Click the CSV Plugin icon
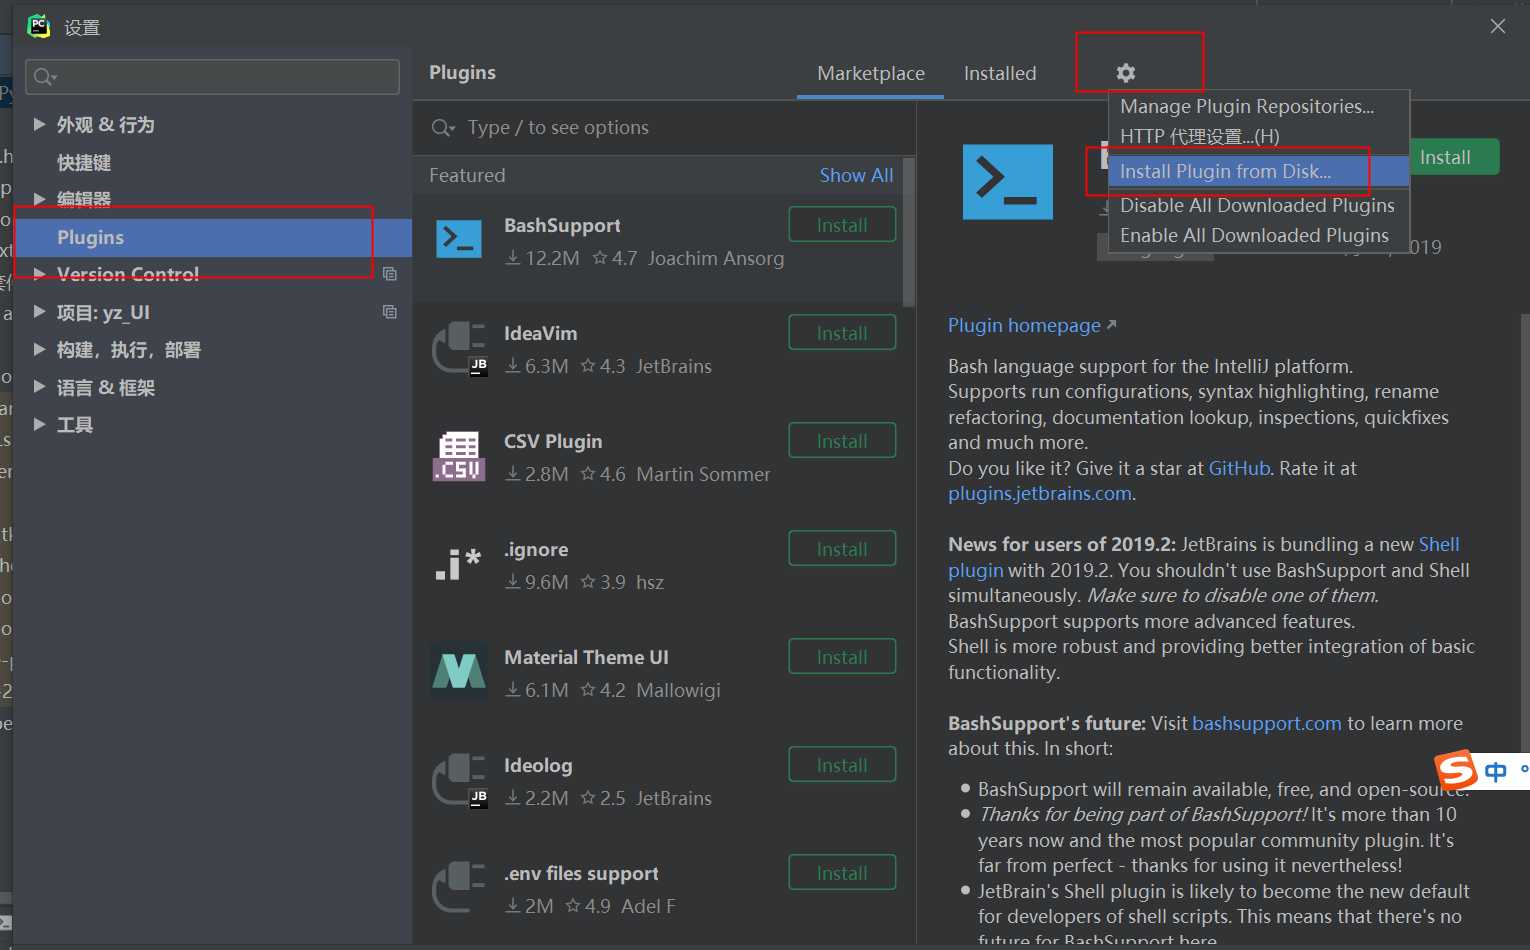The height and width of the screenshot is (950, 1530). coord(459,456)
